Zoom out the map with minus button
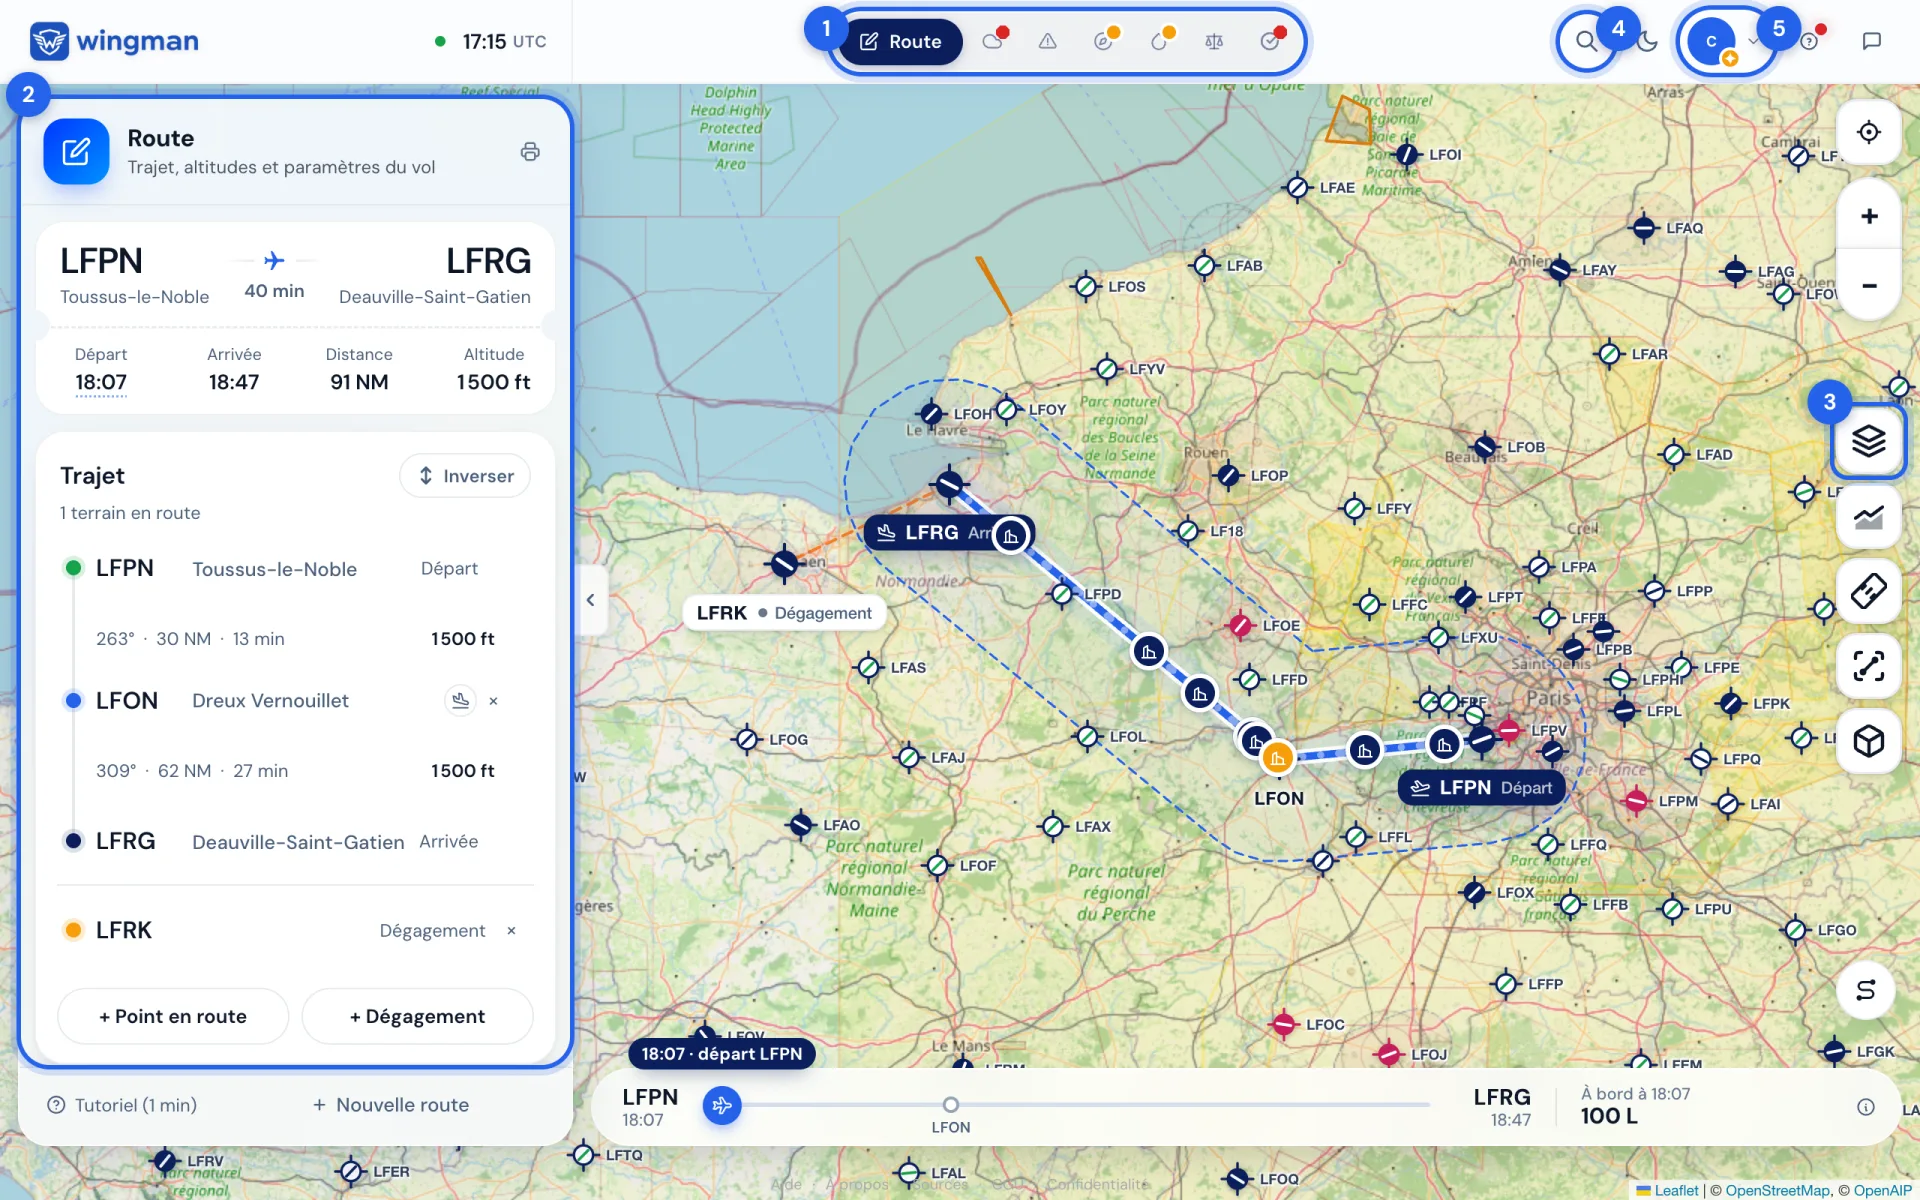Viewport: 1920px width, 1200px height. pyautogui.click(x=1868, y=285)
